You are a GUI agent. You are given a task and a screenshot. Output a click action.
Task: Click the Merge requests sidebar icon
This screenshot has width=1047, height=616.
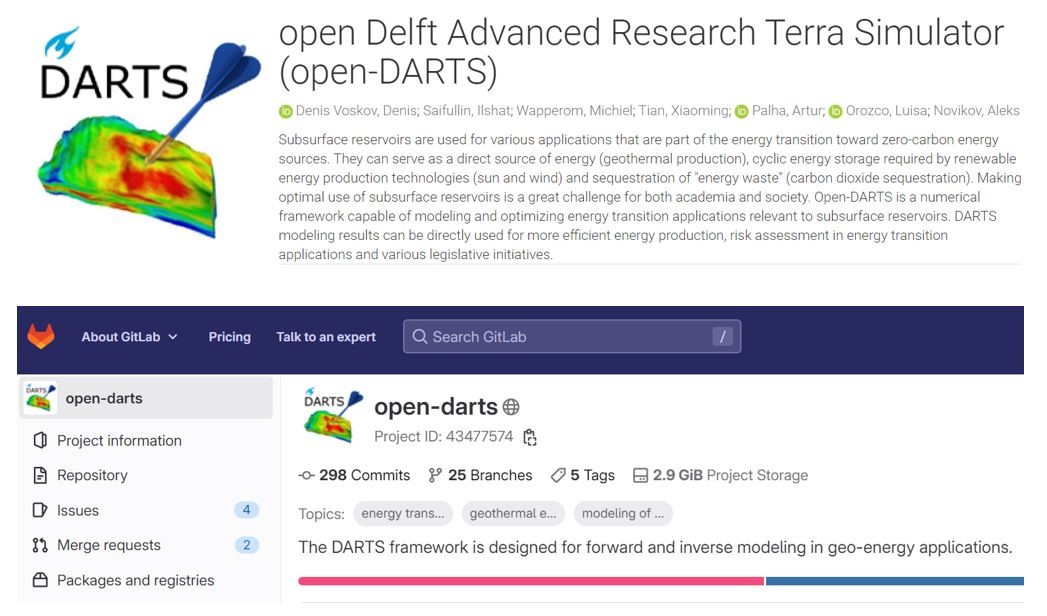coord(40,545)
